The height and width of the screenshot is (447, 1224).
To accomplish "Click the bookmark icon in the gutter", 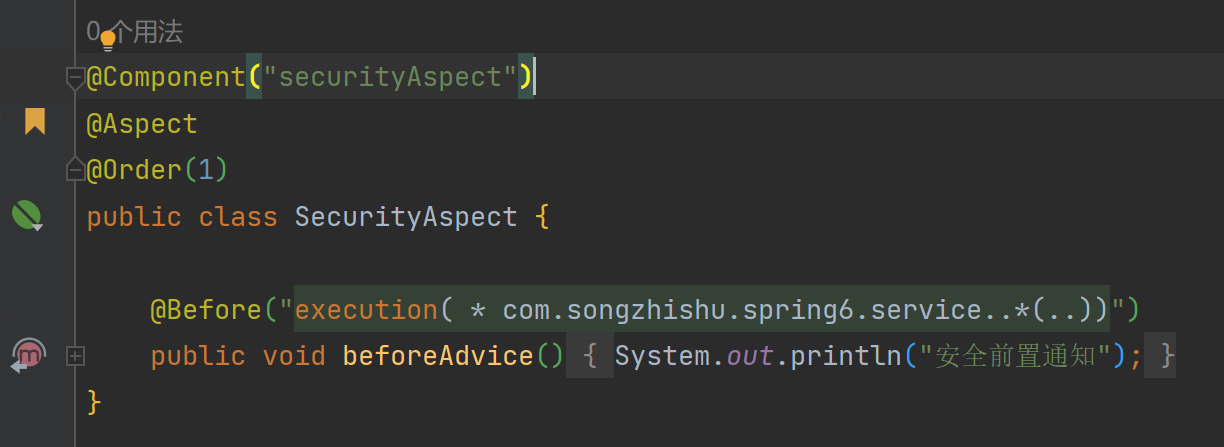I will [35, 122].
